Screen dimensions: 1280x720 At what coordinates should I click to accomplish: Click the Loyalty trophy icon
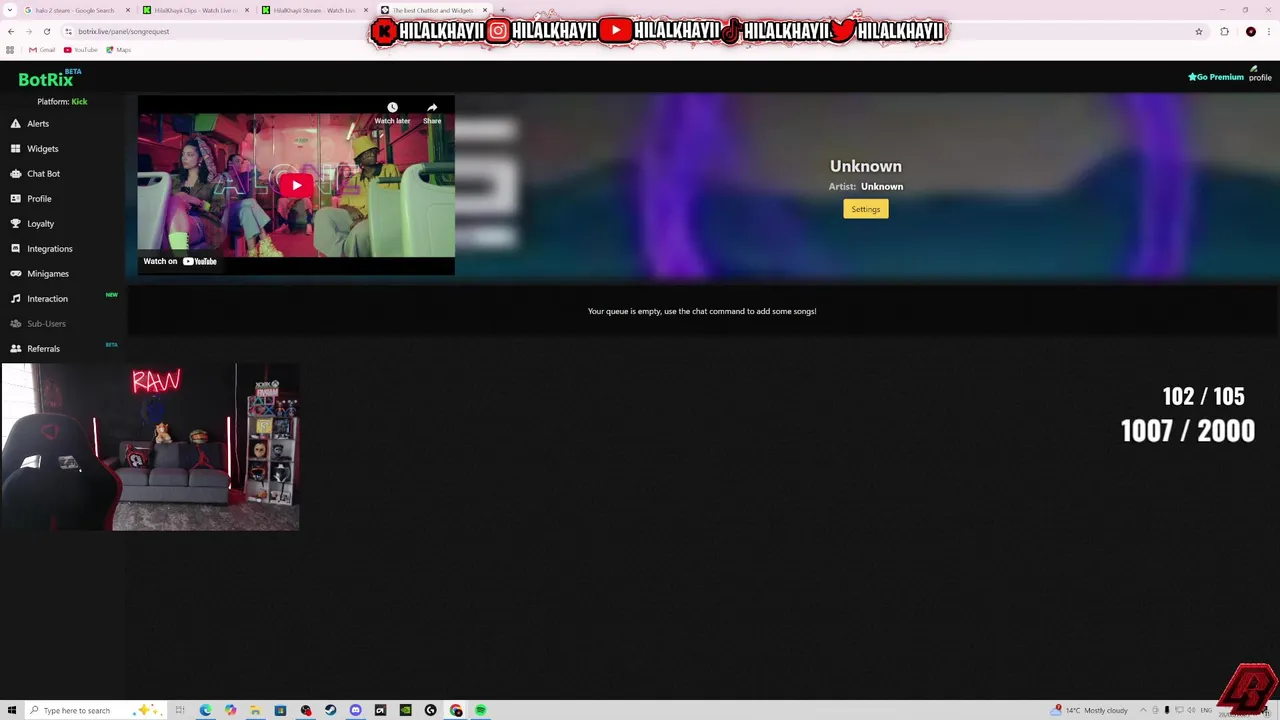click(15, 224)
